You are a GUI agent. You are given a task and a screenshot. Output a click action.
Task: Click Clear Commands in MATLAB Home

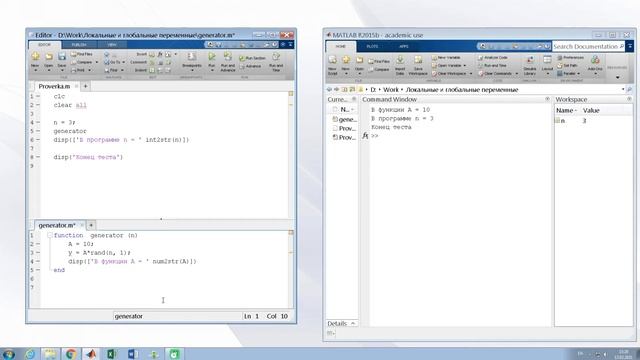tap(495, 73)
